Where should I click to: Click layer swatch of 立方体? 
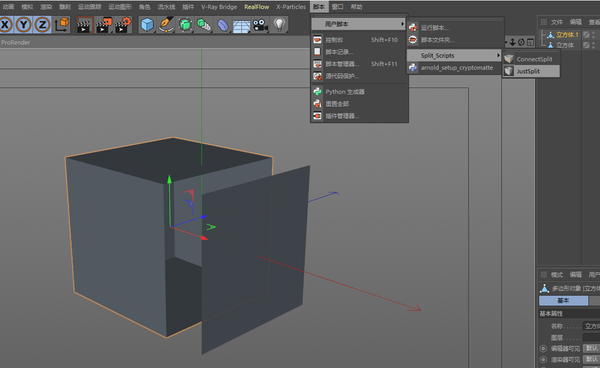click(586, 45)
